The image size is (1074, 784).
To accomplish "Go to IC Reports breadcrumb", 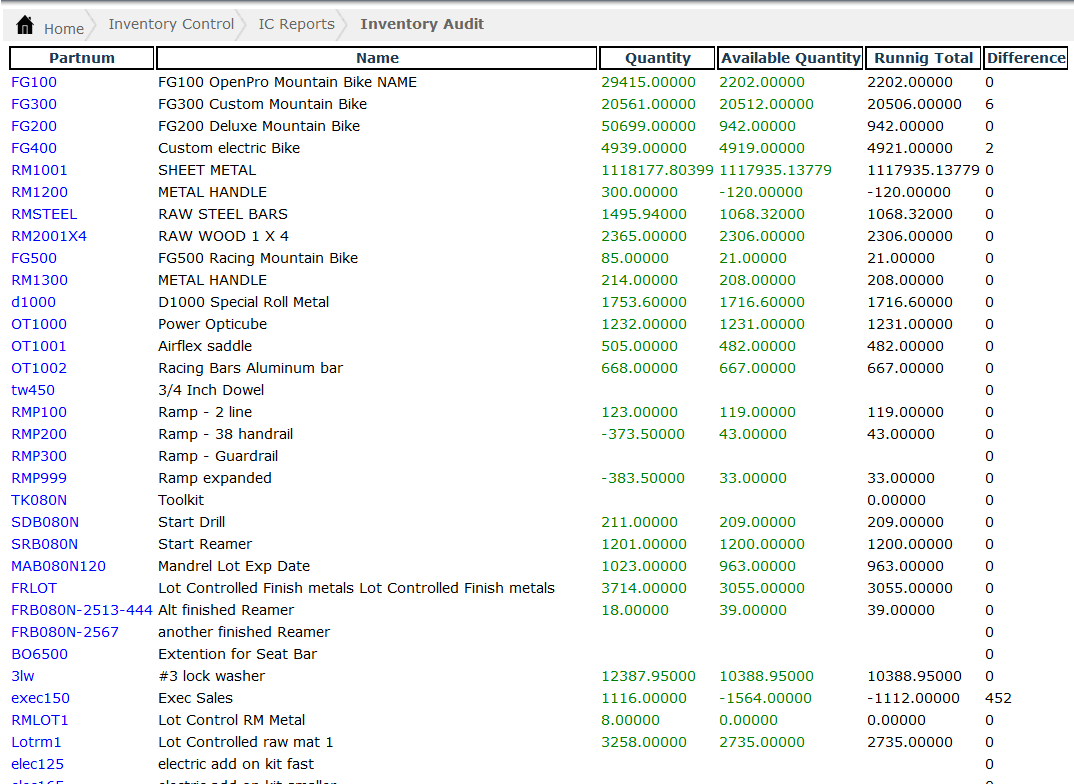I will tap(296, 24).
